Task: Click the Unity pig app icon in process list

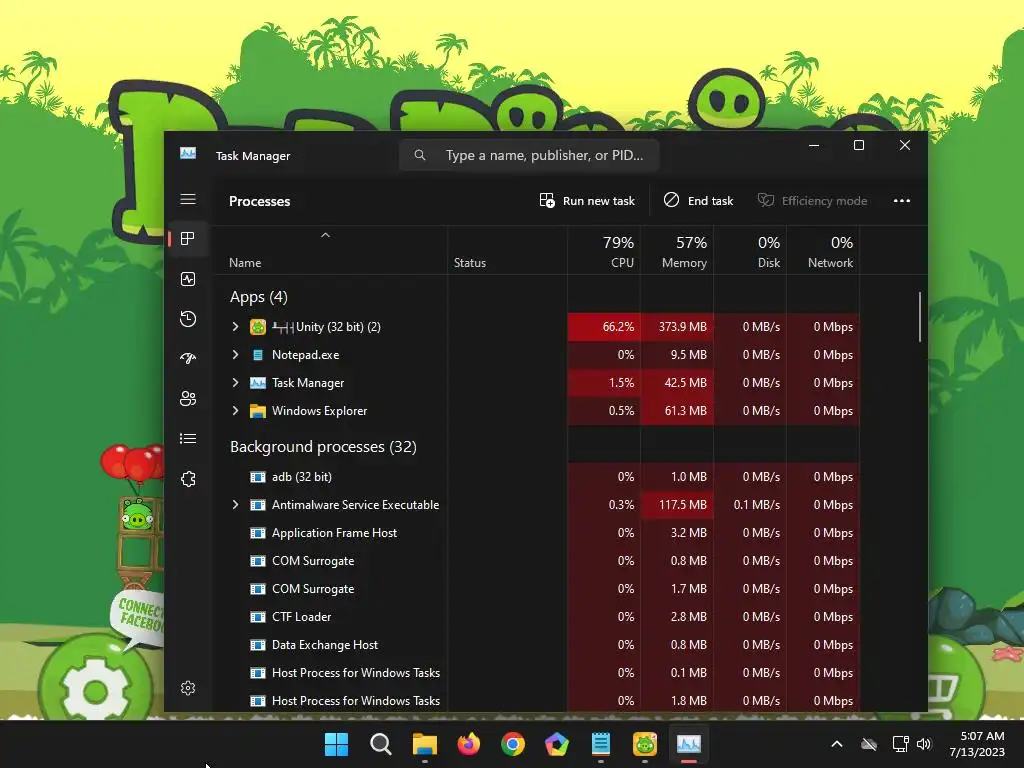Action: [x=258, y=327]
